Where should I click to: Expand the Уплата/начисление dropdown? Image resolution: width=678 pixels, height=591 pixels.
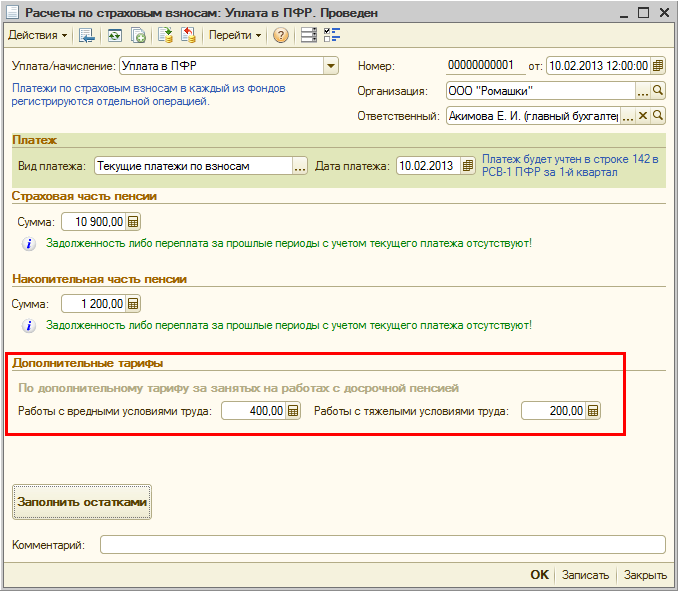click(331, 66)
